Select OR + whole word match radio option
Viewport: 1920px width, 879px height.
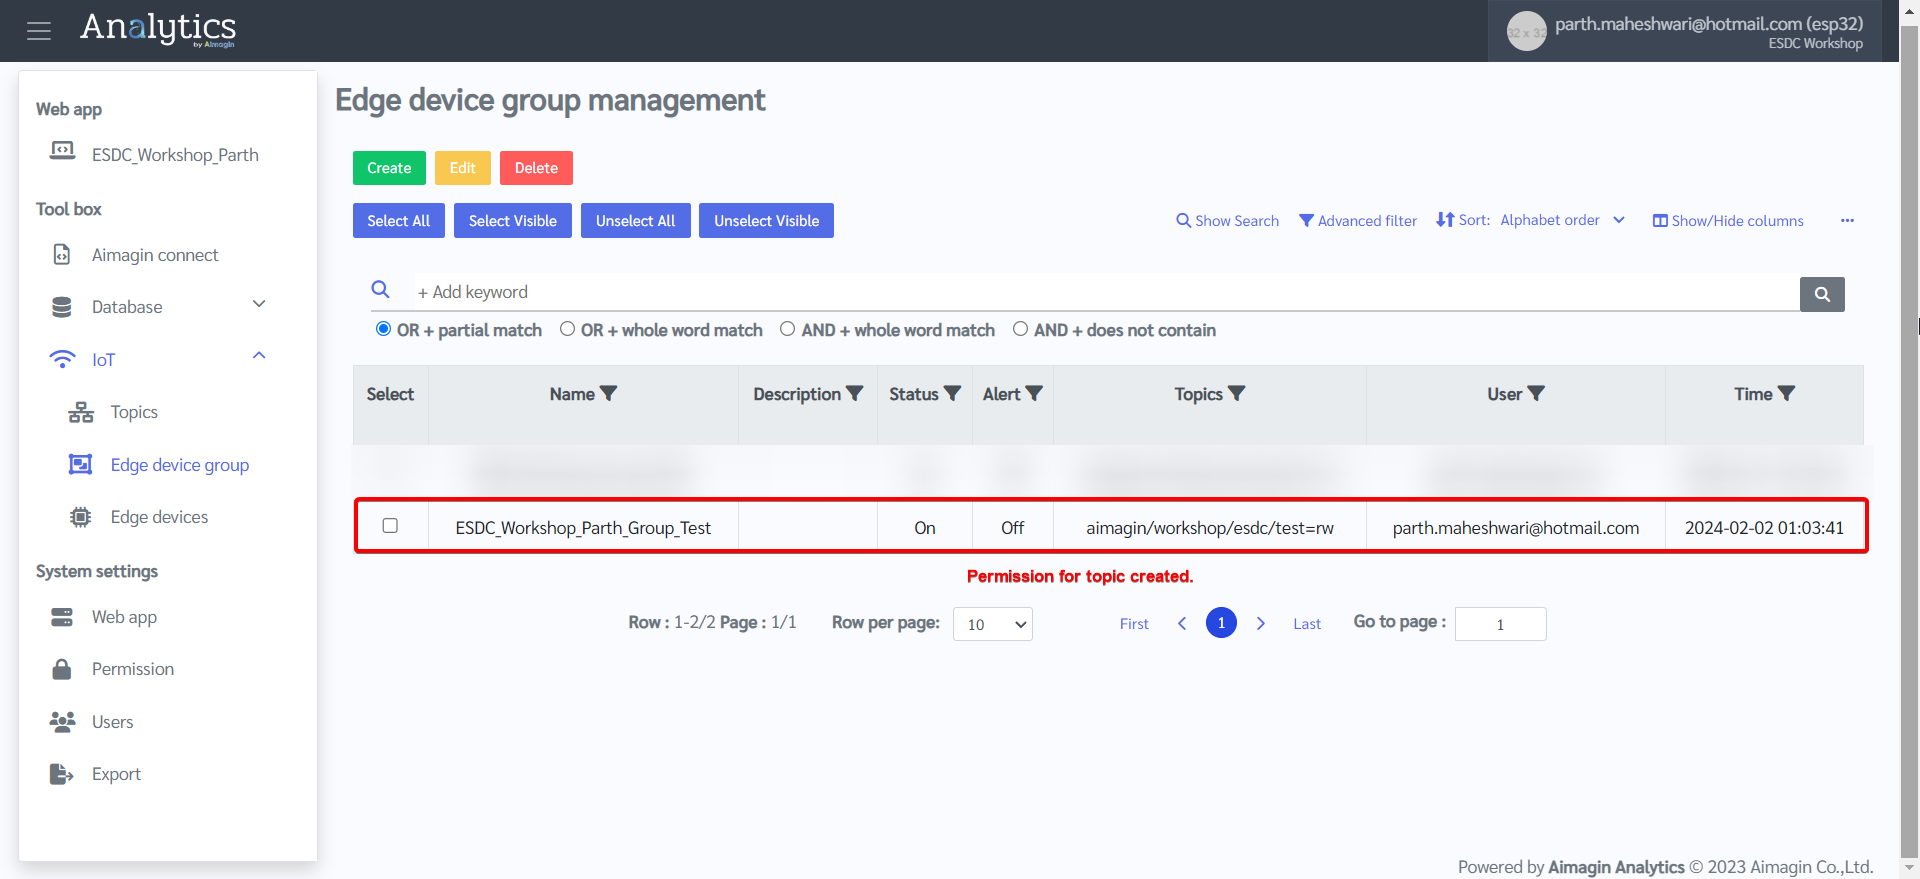coord(567,329)
